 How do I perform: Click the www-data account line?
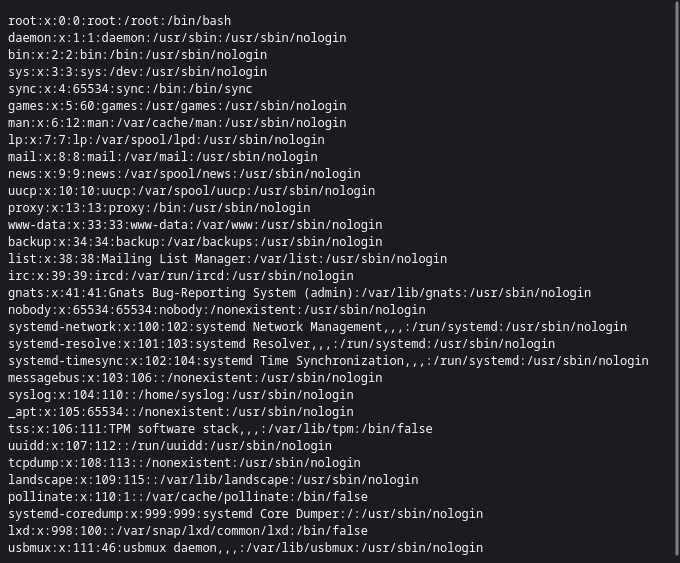[x=195, y=225]
